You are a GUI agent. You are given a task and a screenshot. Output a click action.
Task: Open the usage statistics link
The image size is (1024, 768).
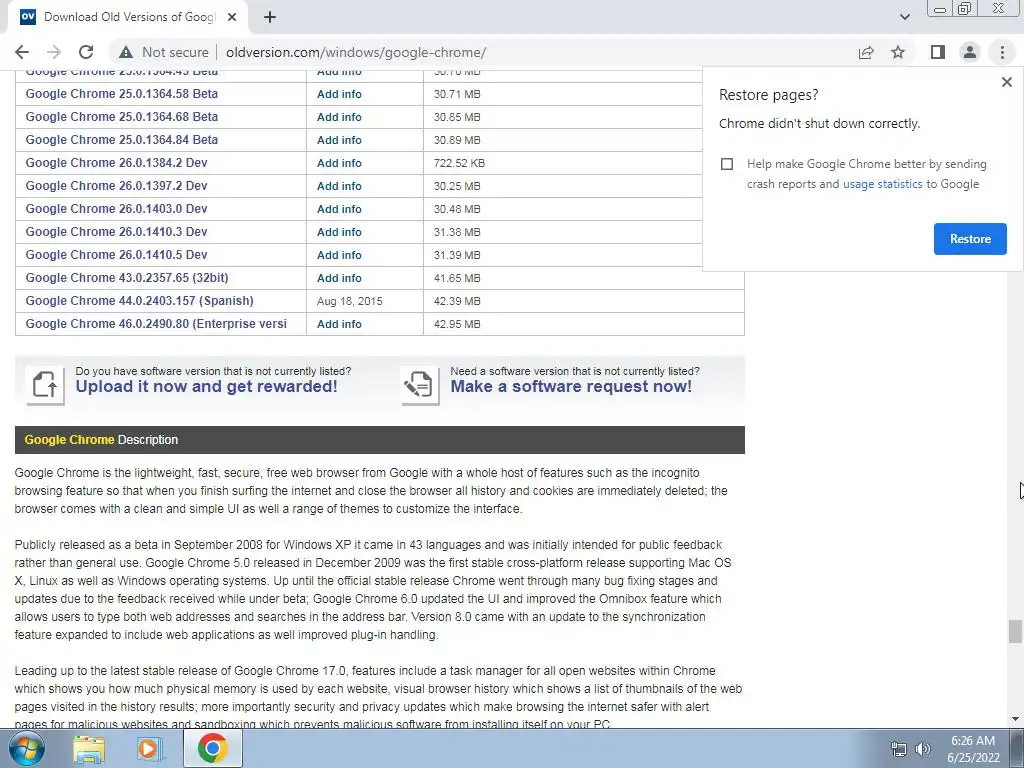pyautogui.click(x=882, y=184)
